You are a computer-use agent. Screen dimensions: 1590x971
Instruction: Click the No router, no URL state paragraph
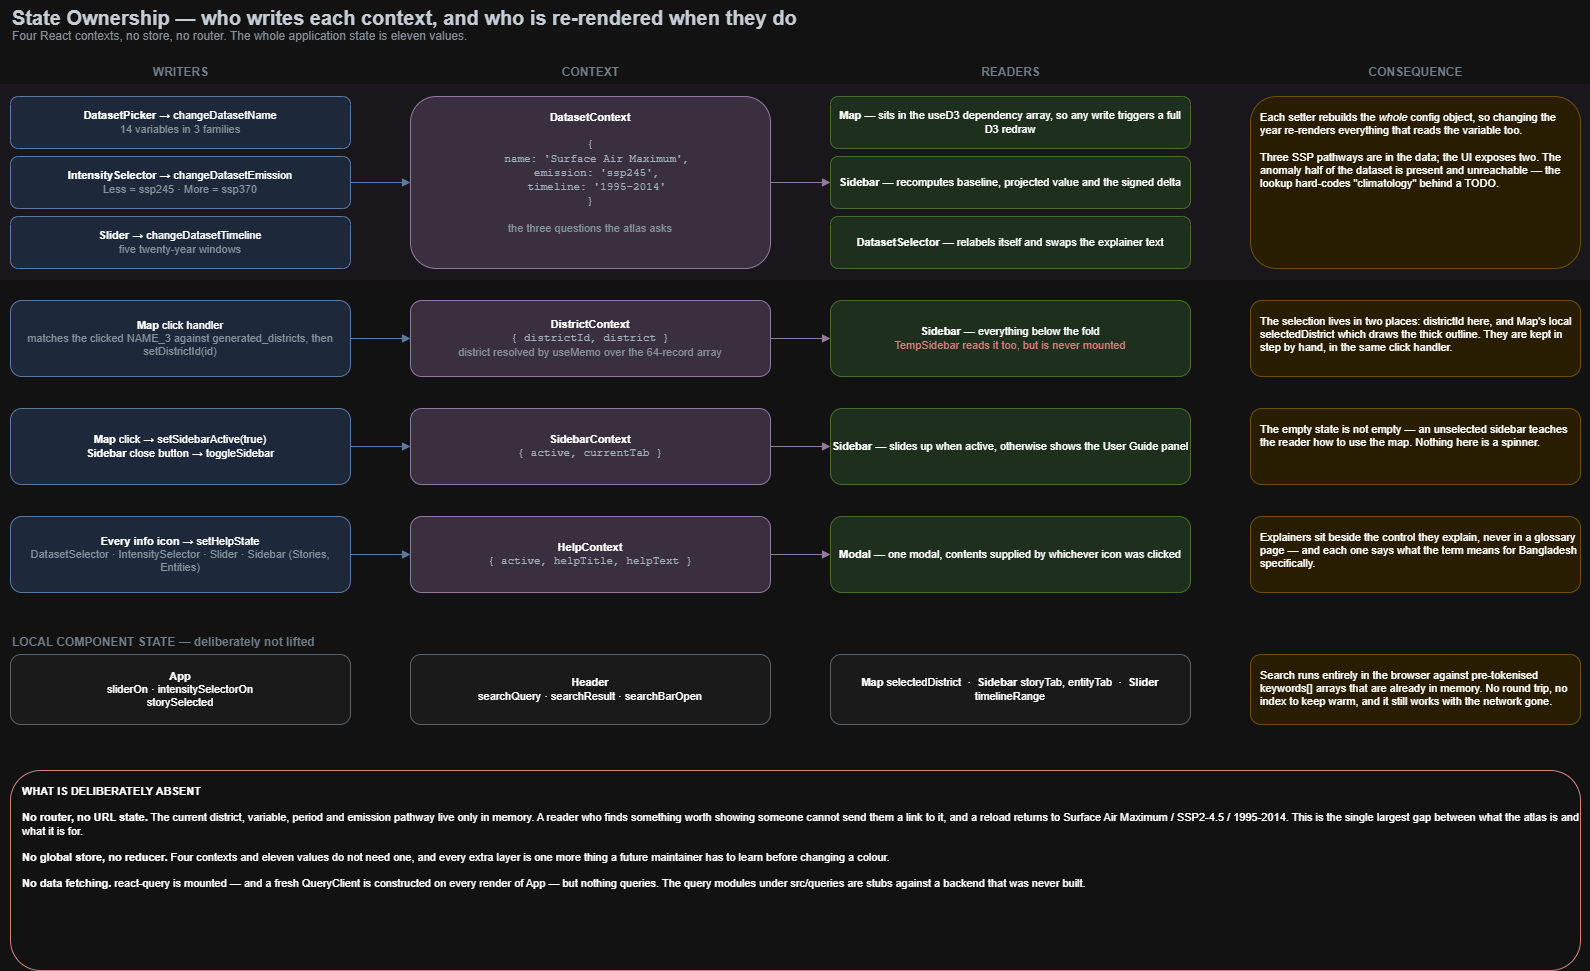[x=800, y=824]
